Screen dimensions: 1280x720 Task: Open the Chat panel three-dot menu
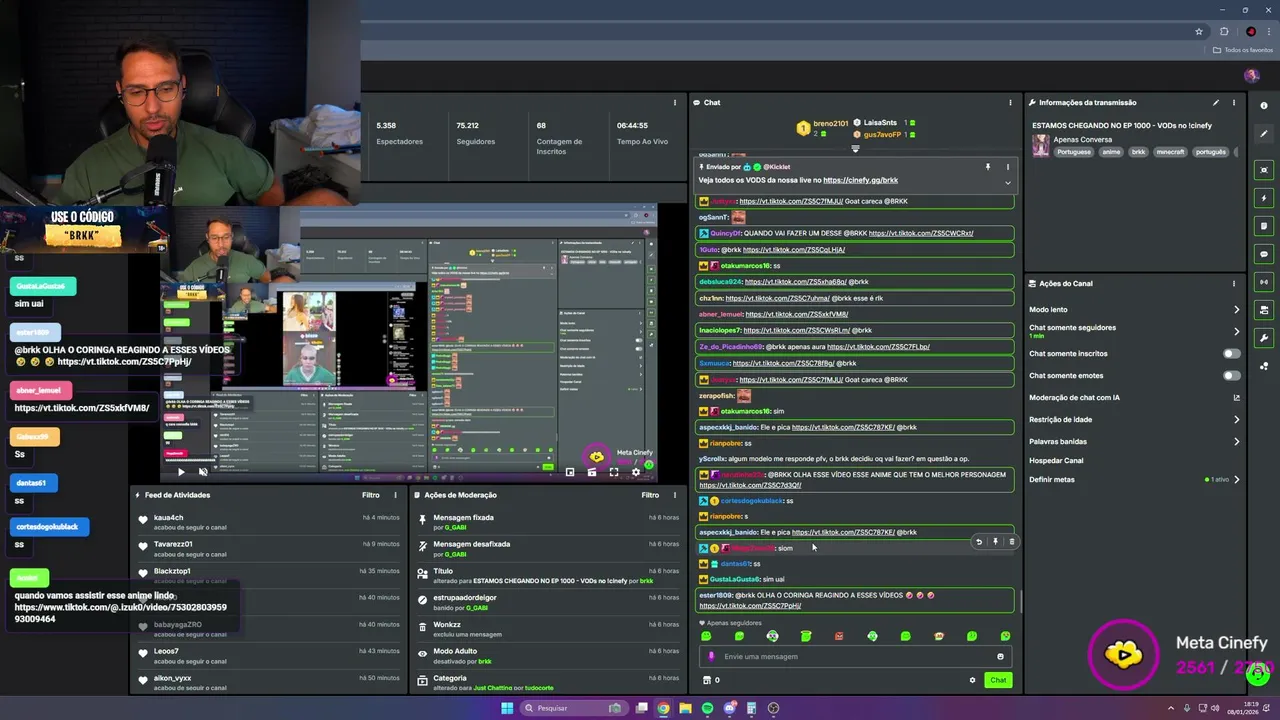point(1010,102)
